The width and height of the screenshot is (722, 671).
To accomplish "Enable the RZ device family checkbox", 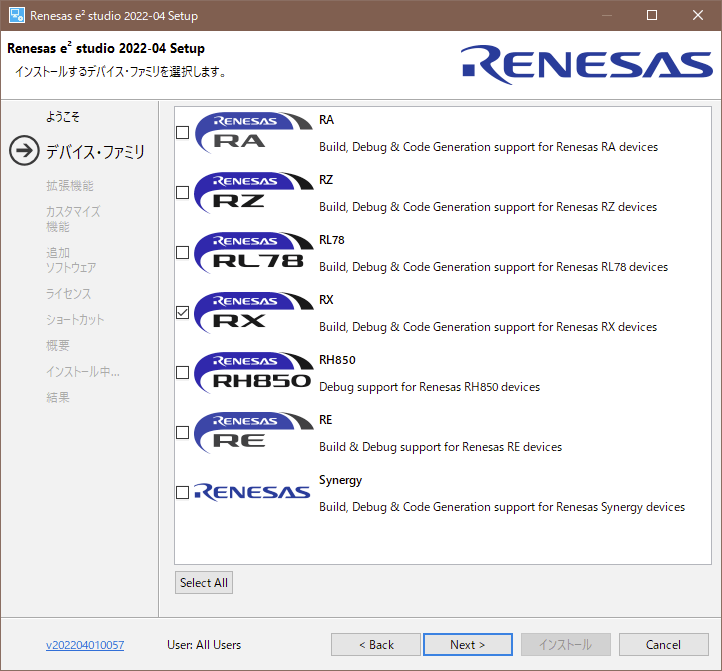I will click(x=183, y=193).
